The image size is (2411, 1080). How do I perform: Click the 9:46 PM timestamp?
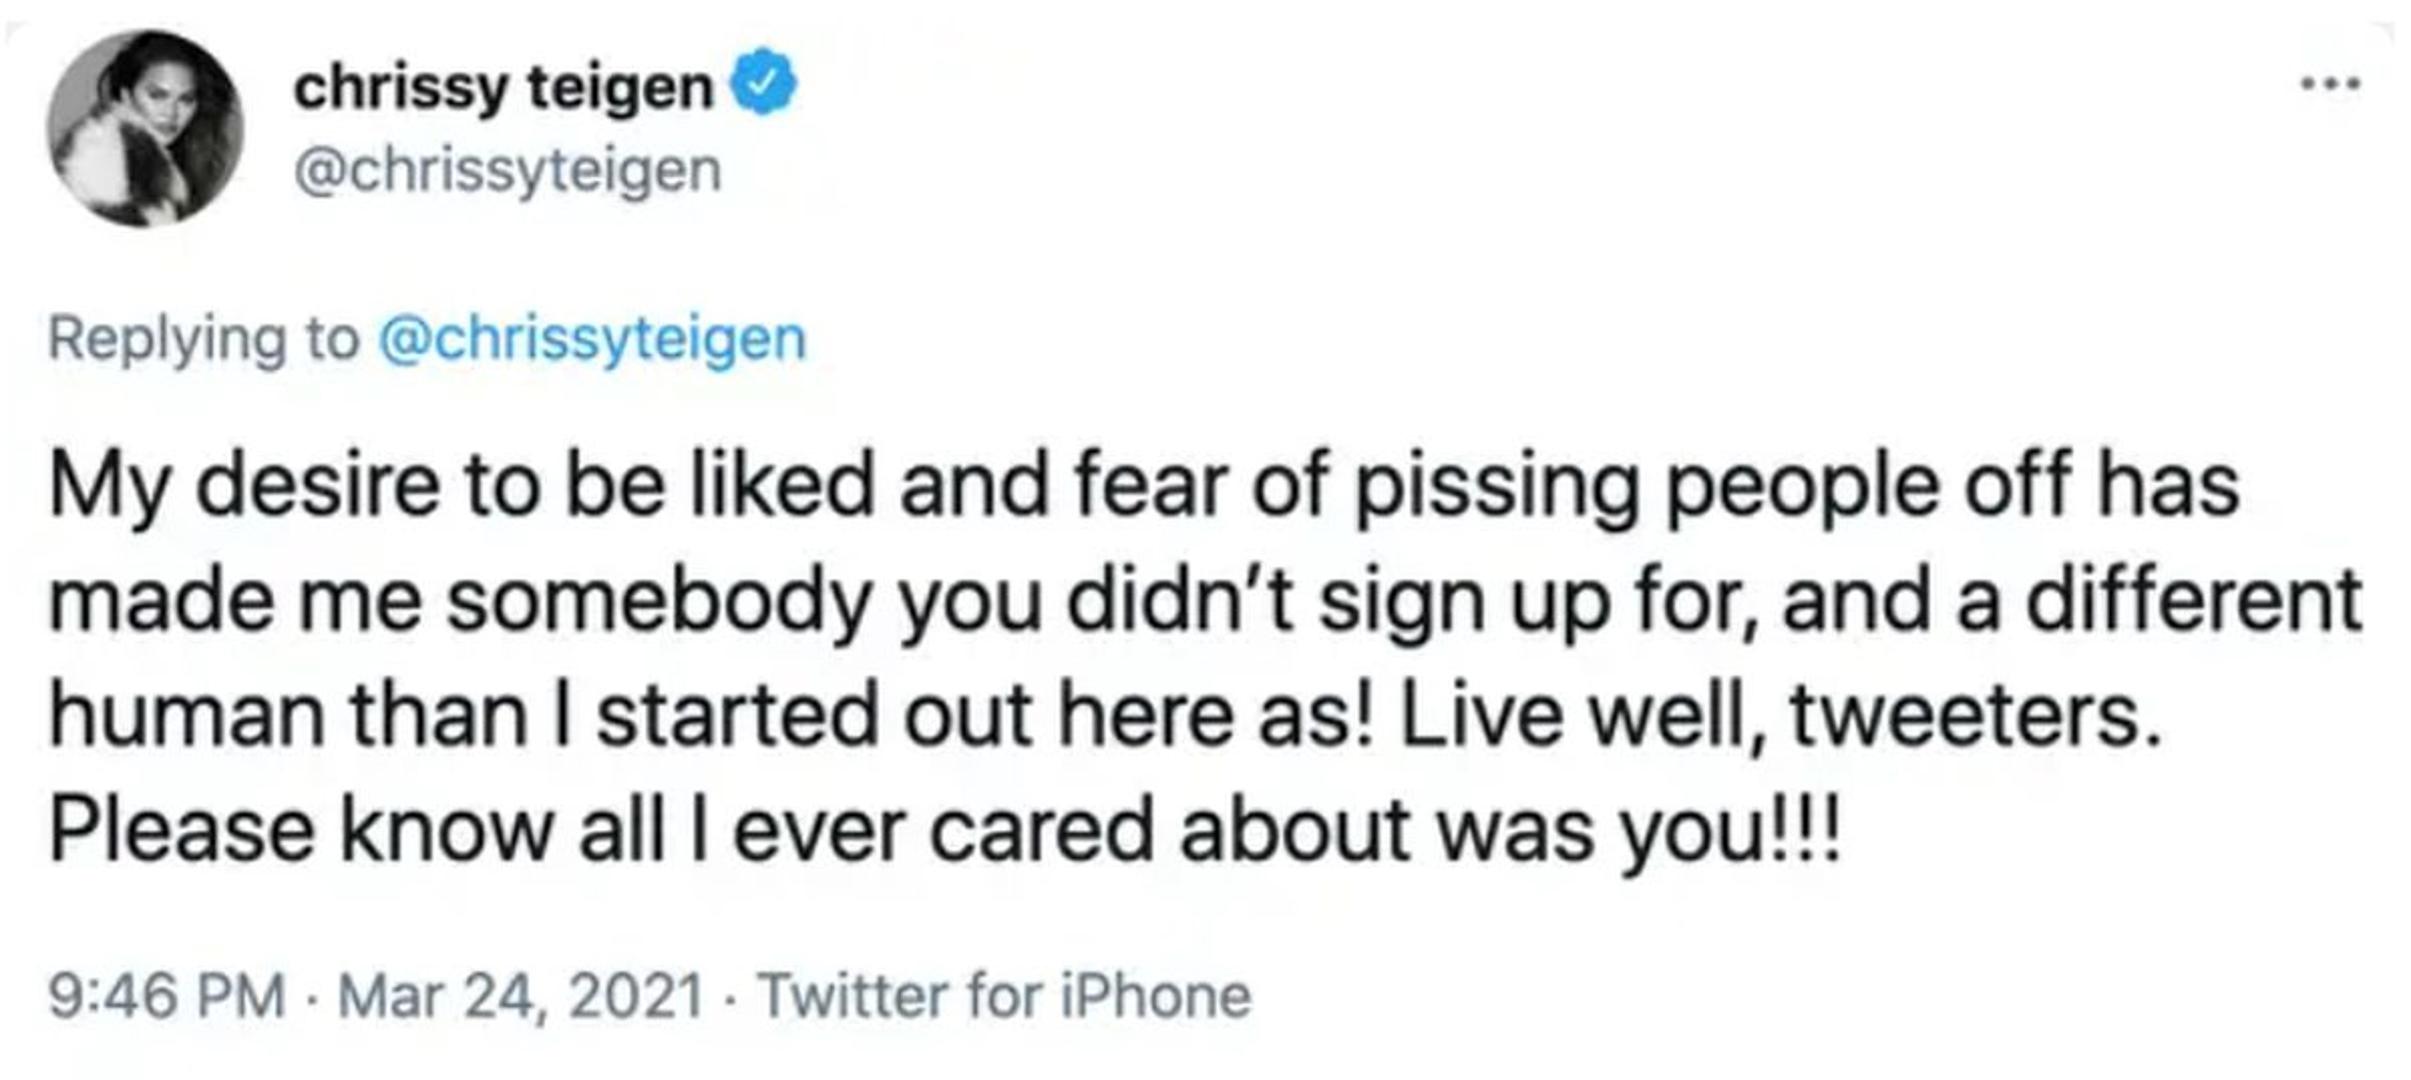(167, 996)
